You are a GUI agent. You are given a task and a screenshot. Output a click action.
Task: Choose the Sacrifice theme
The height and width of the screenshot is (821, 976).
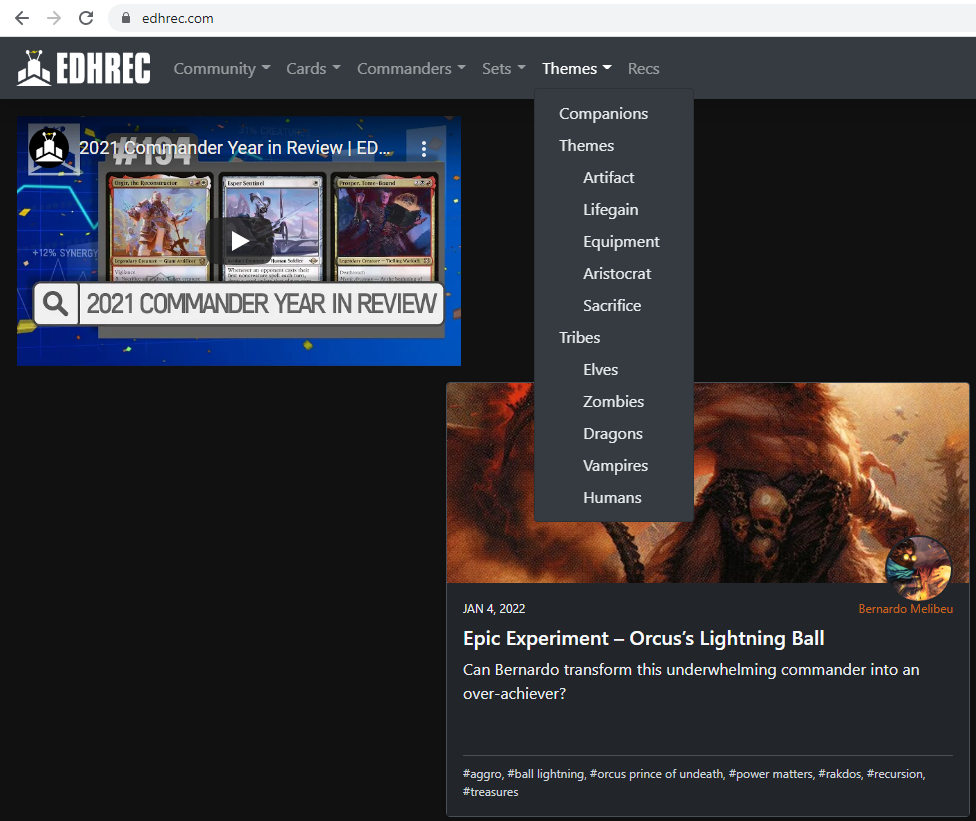(x=611, y=306)
